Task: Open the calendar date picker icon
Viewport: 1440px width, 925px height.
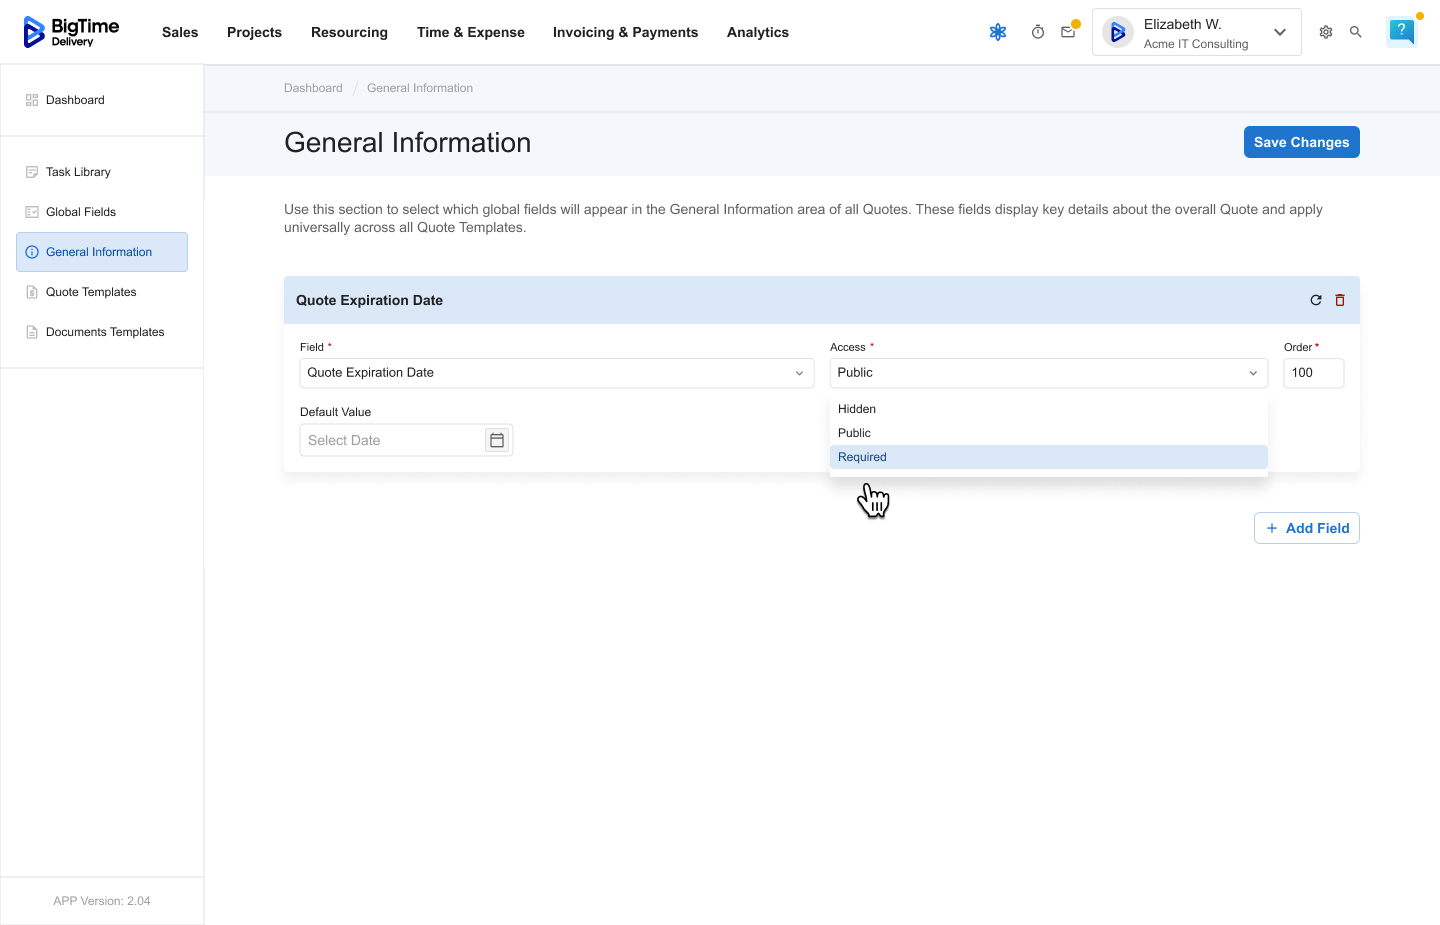Action: tap(497, 440)
